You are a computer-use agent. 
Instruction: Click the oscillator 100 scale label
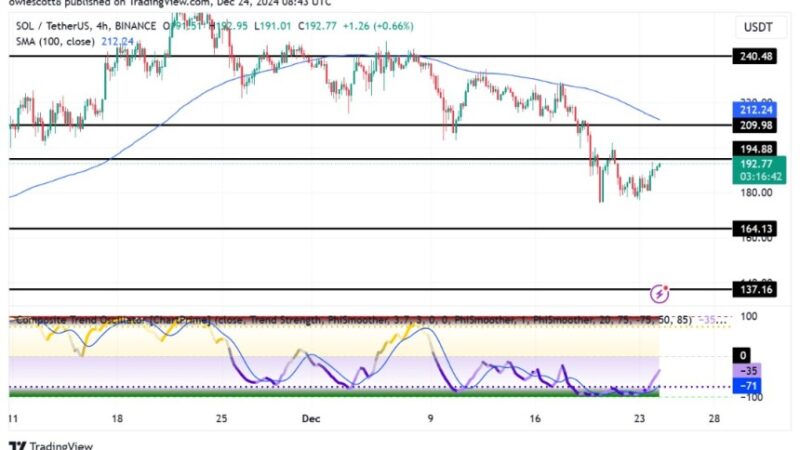tap(748, 316)
